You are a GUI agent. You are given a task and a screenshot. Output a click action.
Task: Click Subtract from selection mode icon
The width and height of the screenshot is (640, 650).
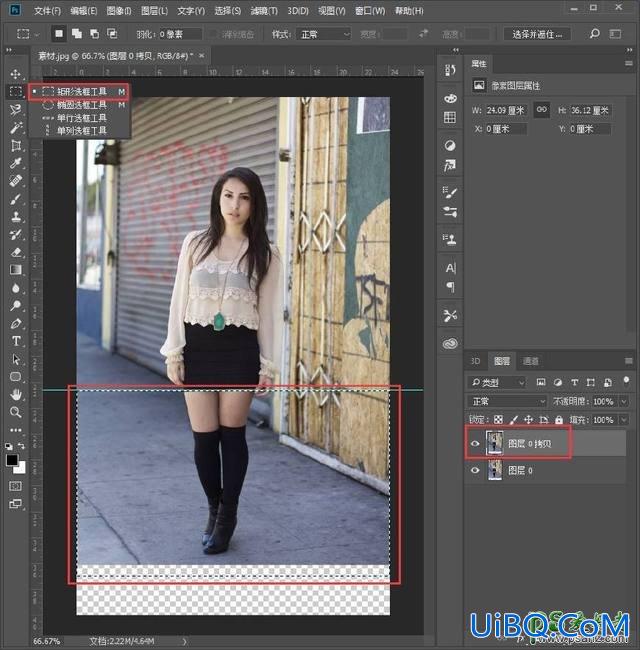point(95,34)
